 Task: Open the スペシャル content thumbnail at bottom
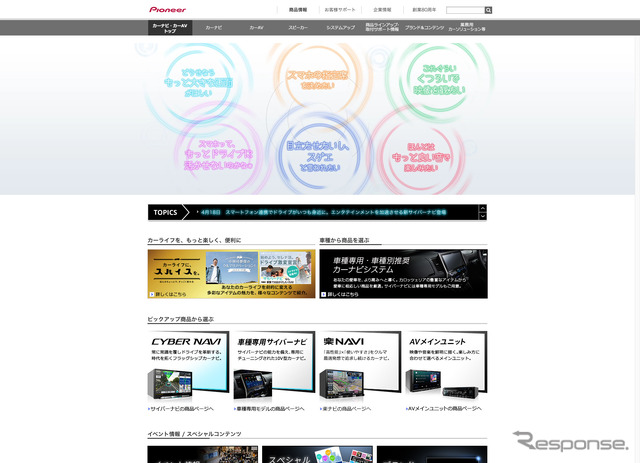(317, 454)
